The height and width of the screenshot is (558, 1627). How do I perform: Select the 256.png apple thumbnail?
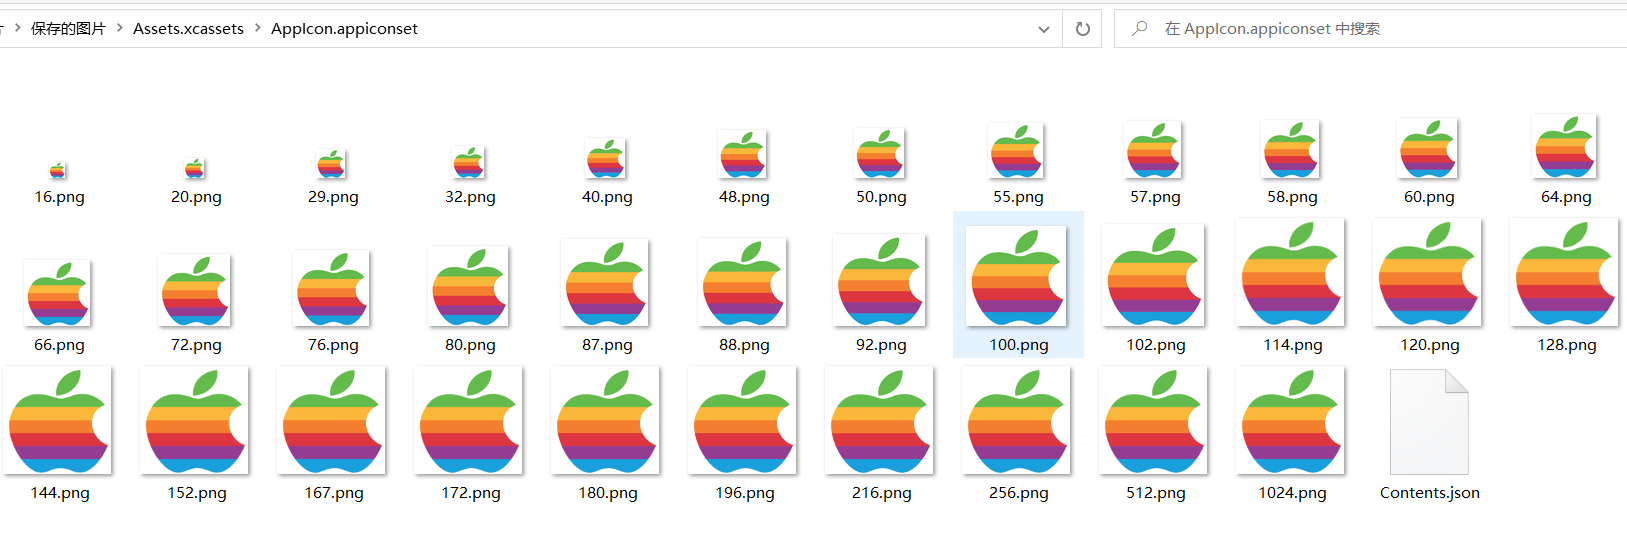coord(1017,420)
